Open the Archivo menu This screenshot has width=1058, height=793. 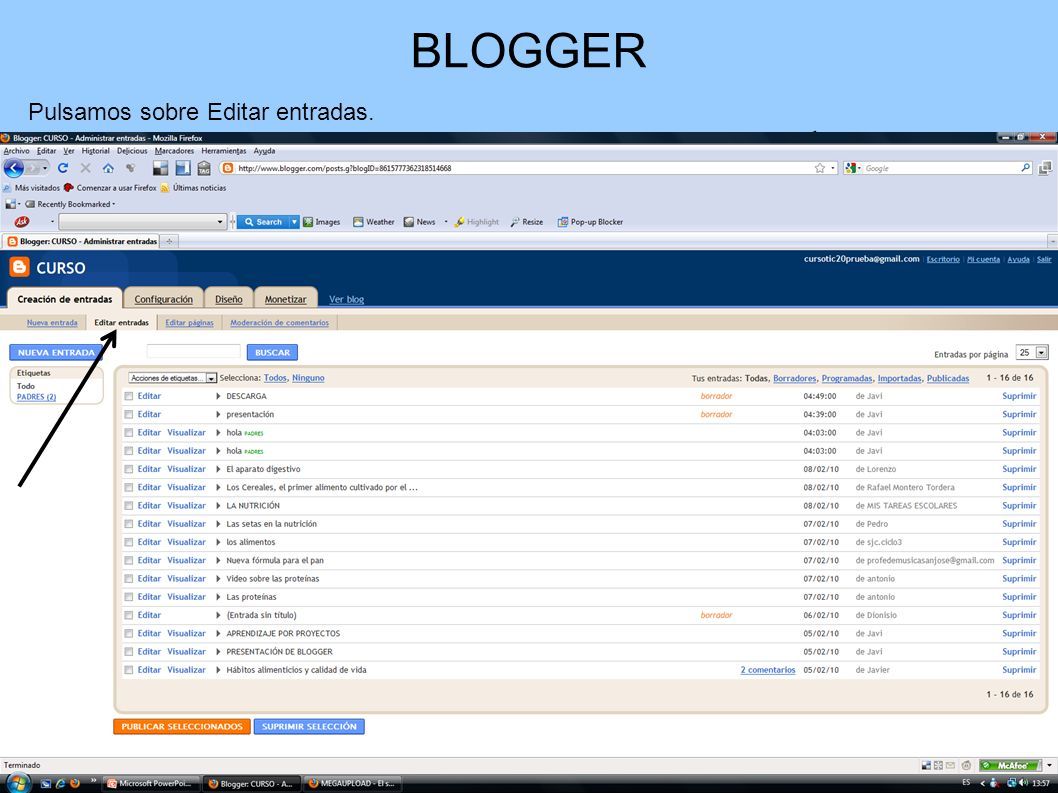[x=16, y=151]
